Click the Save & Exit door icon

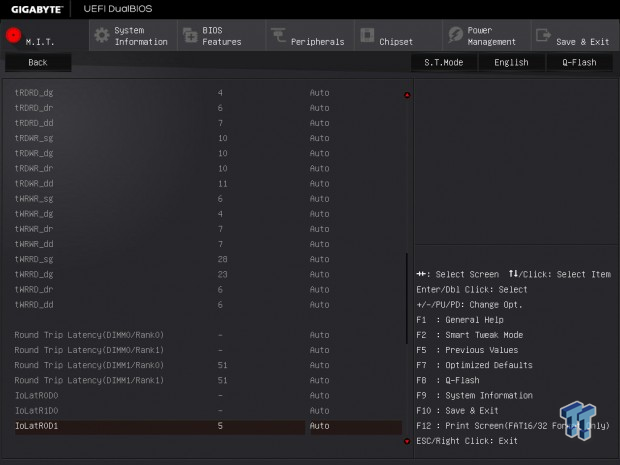(x=543, y=35)
